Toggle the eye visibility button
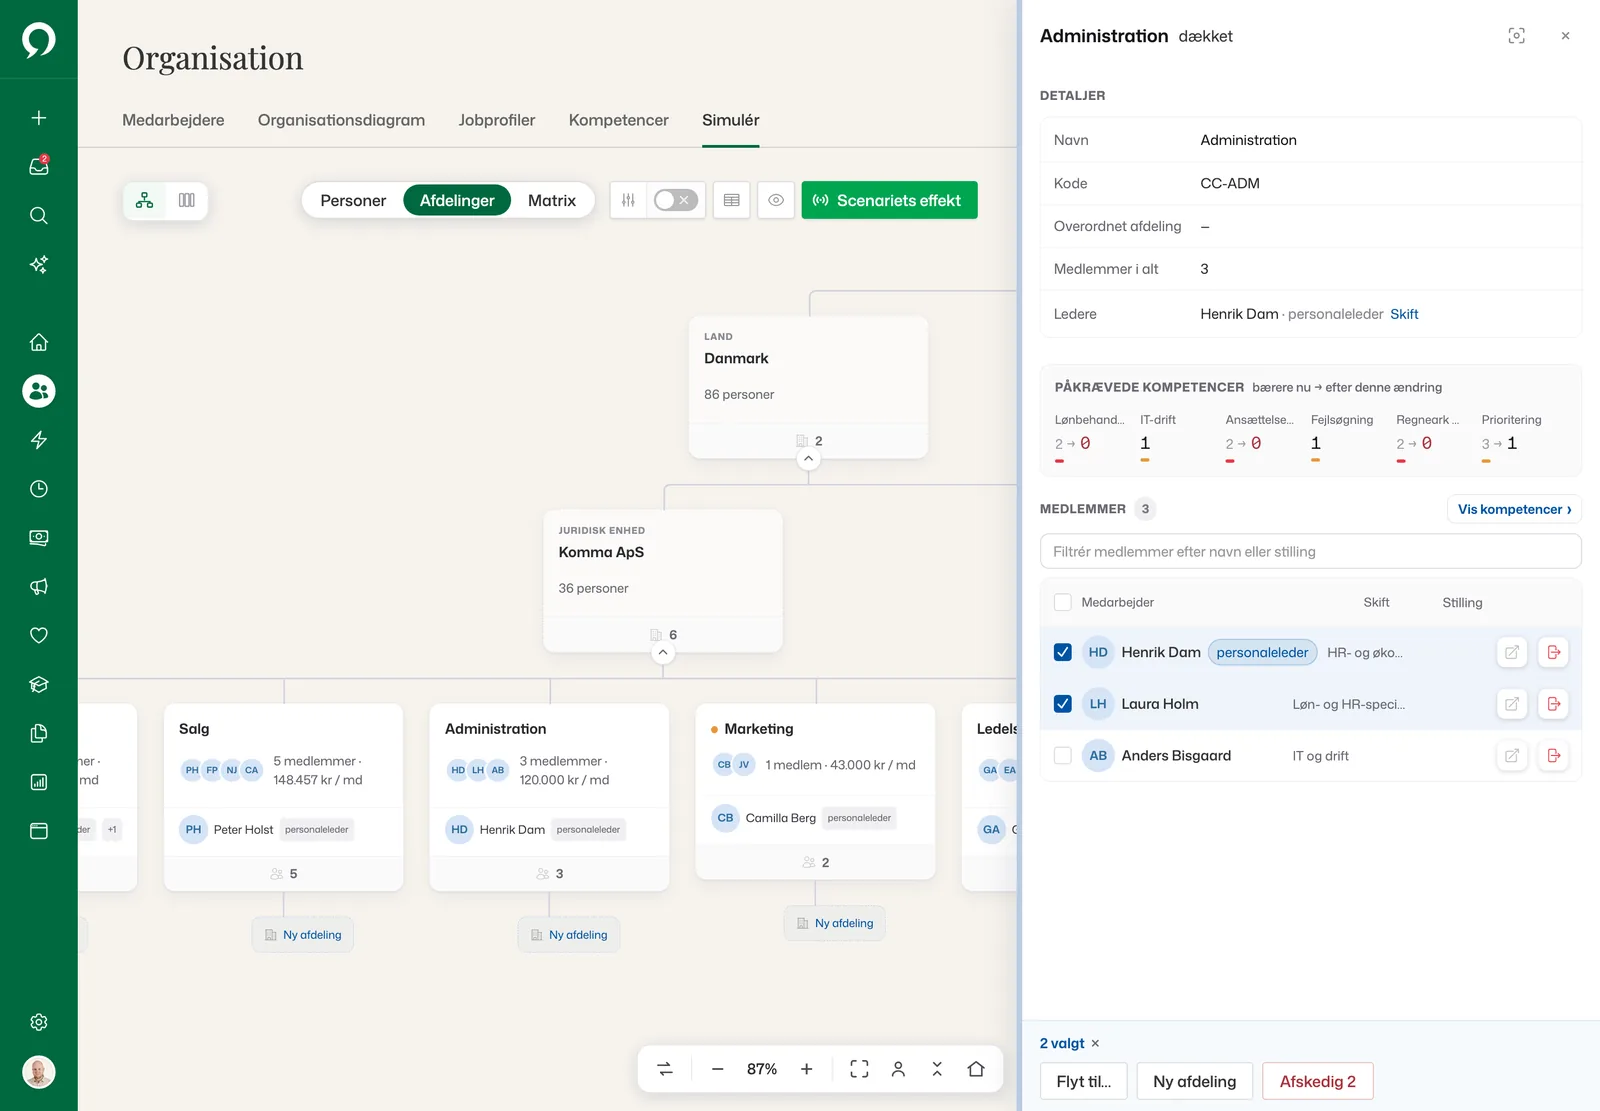 [776, 200]
